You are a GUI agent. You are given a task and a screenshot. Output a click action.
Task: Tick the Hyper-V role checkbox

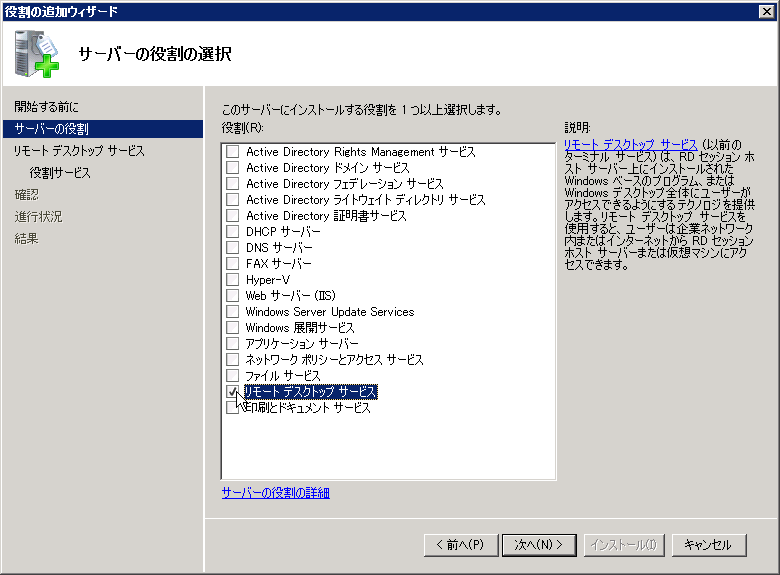232,279
